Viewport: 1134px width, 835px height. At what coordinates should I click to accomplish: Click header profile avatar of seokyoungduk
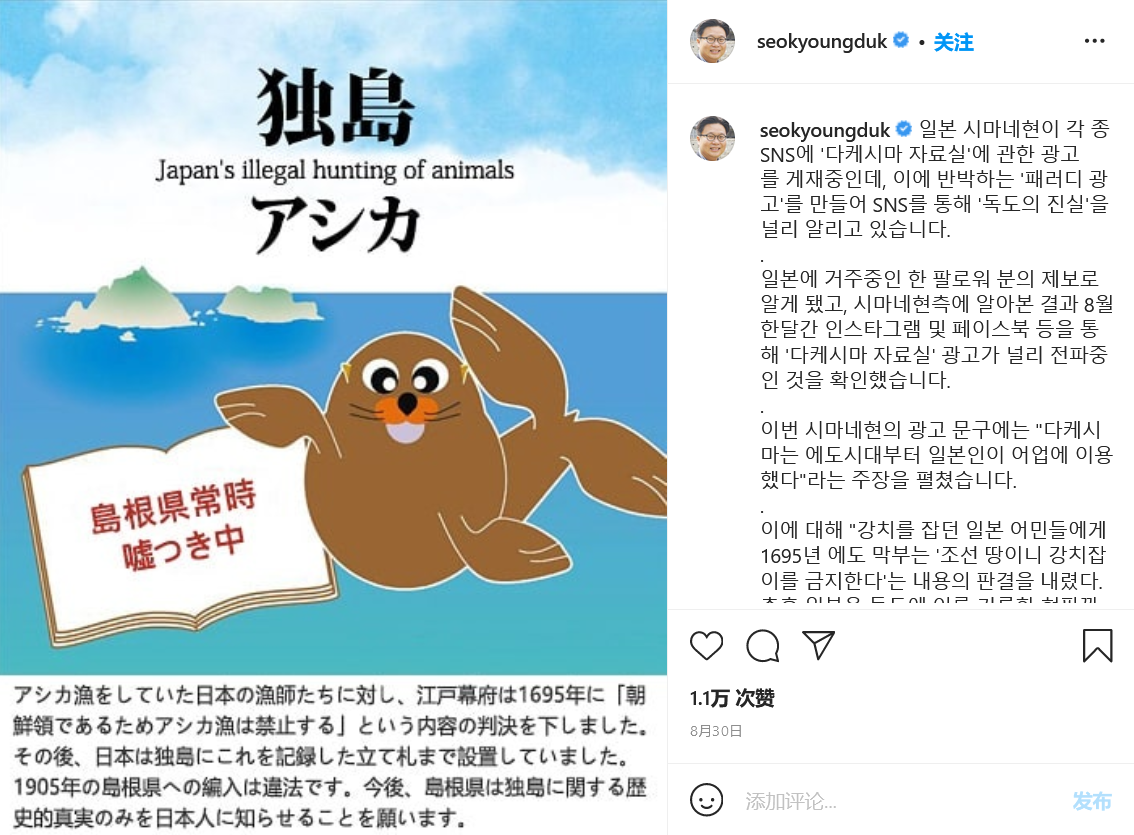pos(712,41)
